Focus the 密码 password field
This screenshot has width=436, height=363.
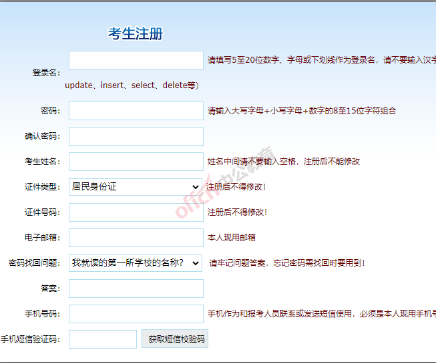tap(136, 111)
